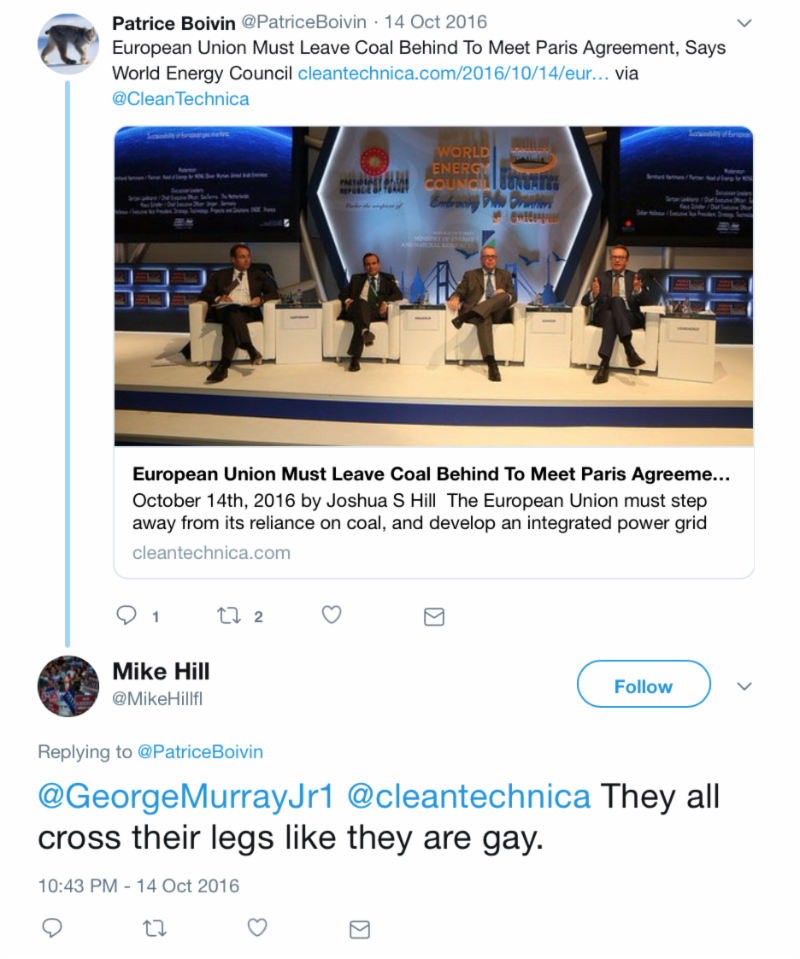Open the @PatriceBoivin link after Replying to

[x=200, y=752]
